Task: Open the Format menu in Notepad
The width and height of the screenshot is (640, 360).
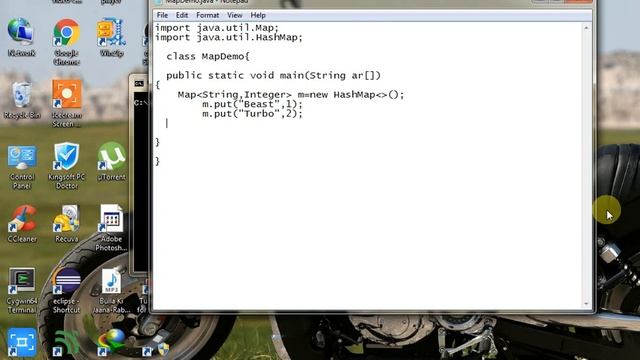Action: (x=207, y=15)
